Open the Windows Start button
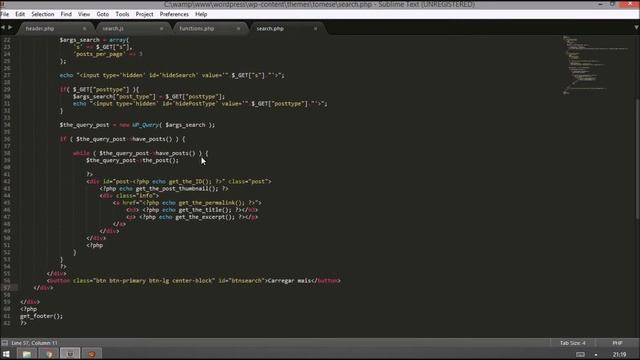The height and width of the screenshot is (360, 640). click(x=6, y=354)
